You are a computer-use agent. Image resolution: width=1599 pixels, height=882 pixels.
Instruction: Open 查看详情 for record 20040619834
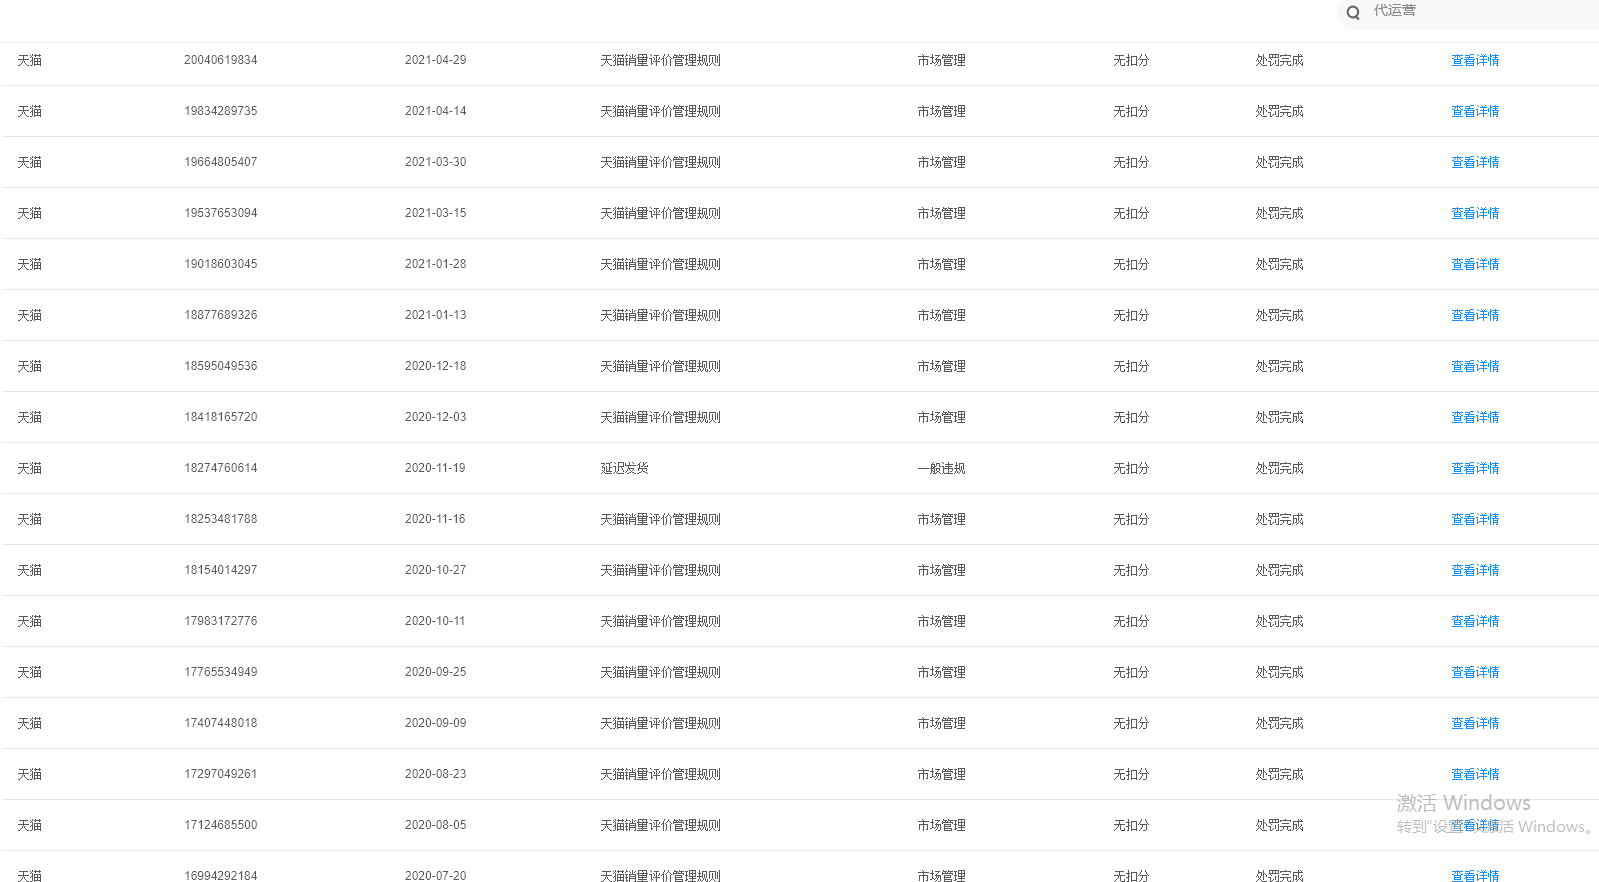pyautogui.click(x=1475, y=60)
